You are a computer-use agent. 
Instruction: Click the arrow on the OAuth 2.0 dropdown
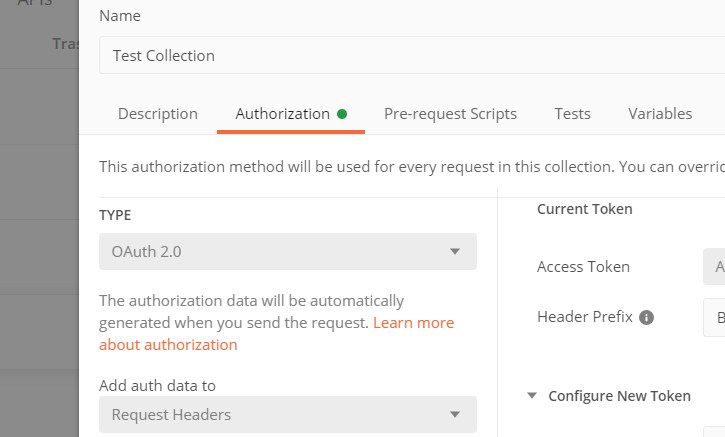455,252
